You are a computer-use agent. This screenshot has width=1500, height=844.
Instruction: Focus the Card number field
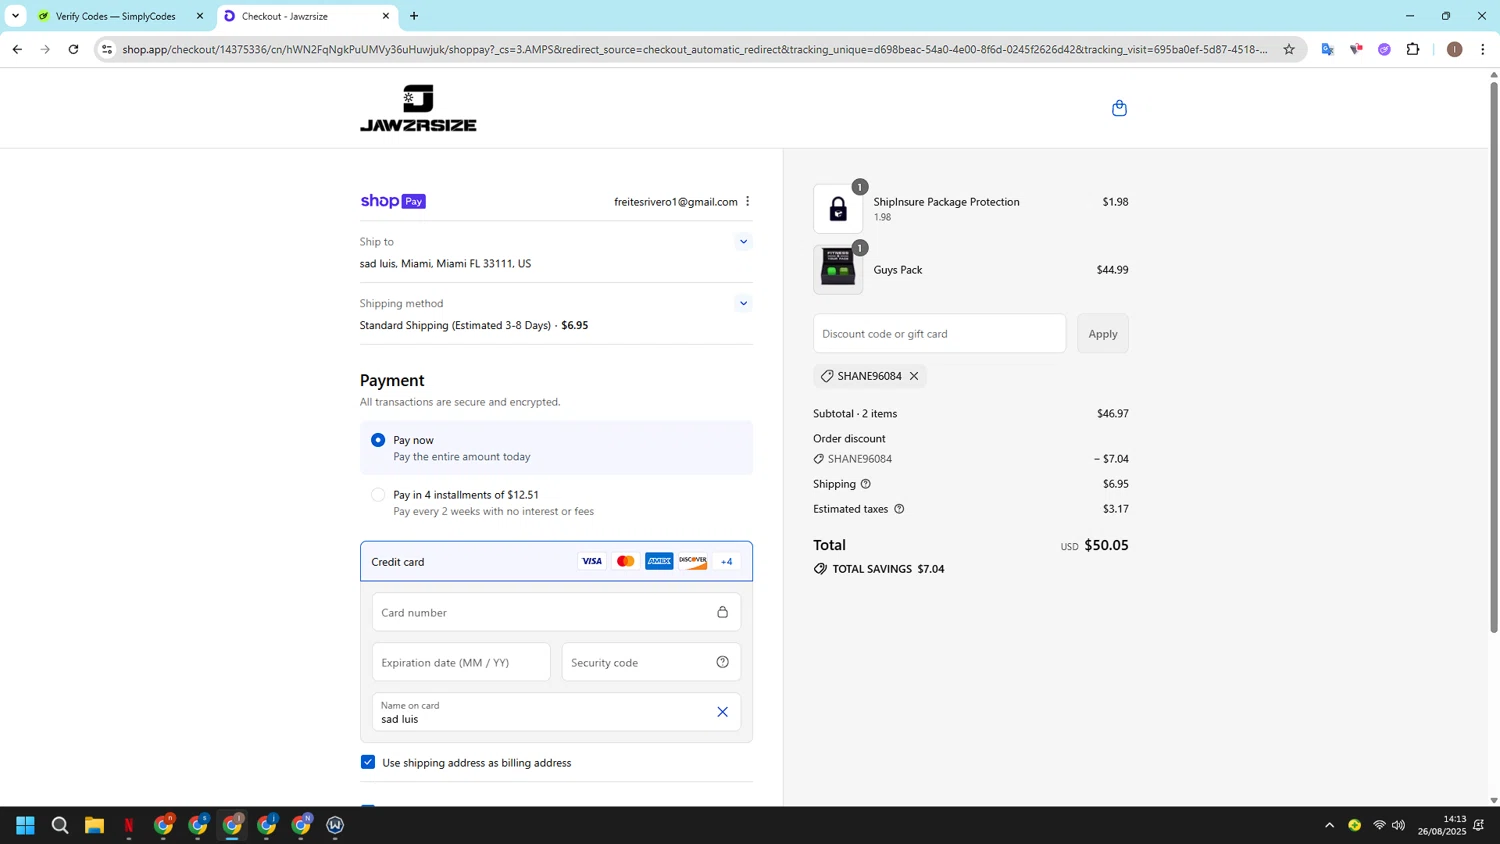click(x=556, y=612)
